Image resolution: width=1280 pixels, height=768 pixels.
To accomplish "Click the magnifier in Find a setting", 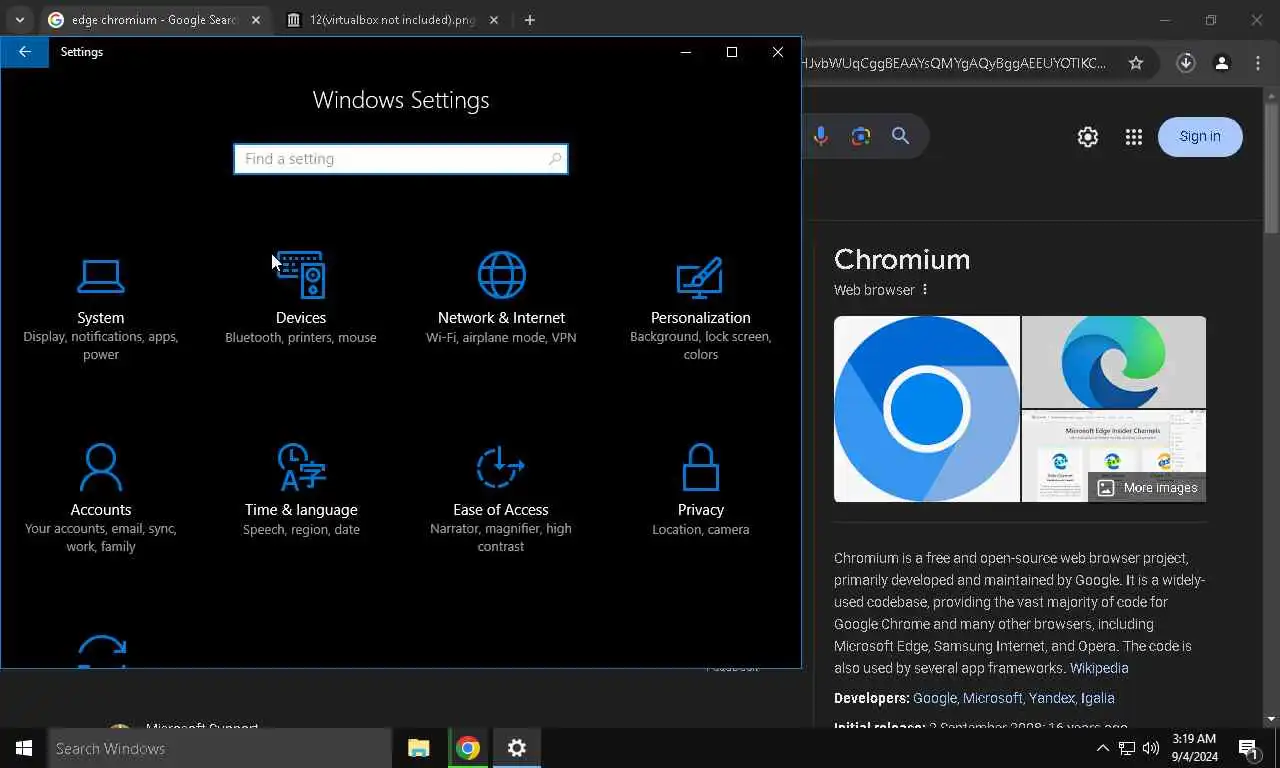I will 555,159.
